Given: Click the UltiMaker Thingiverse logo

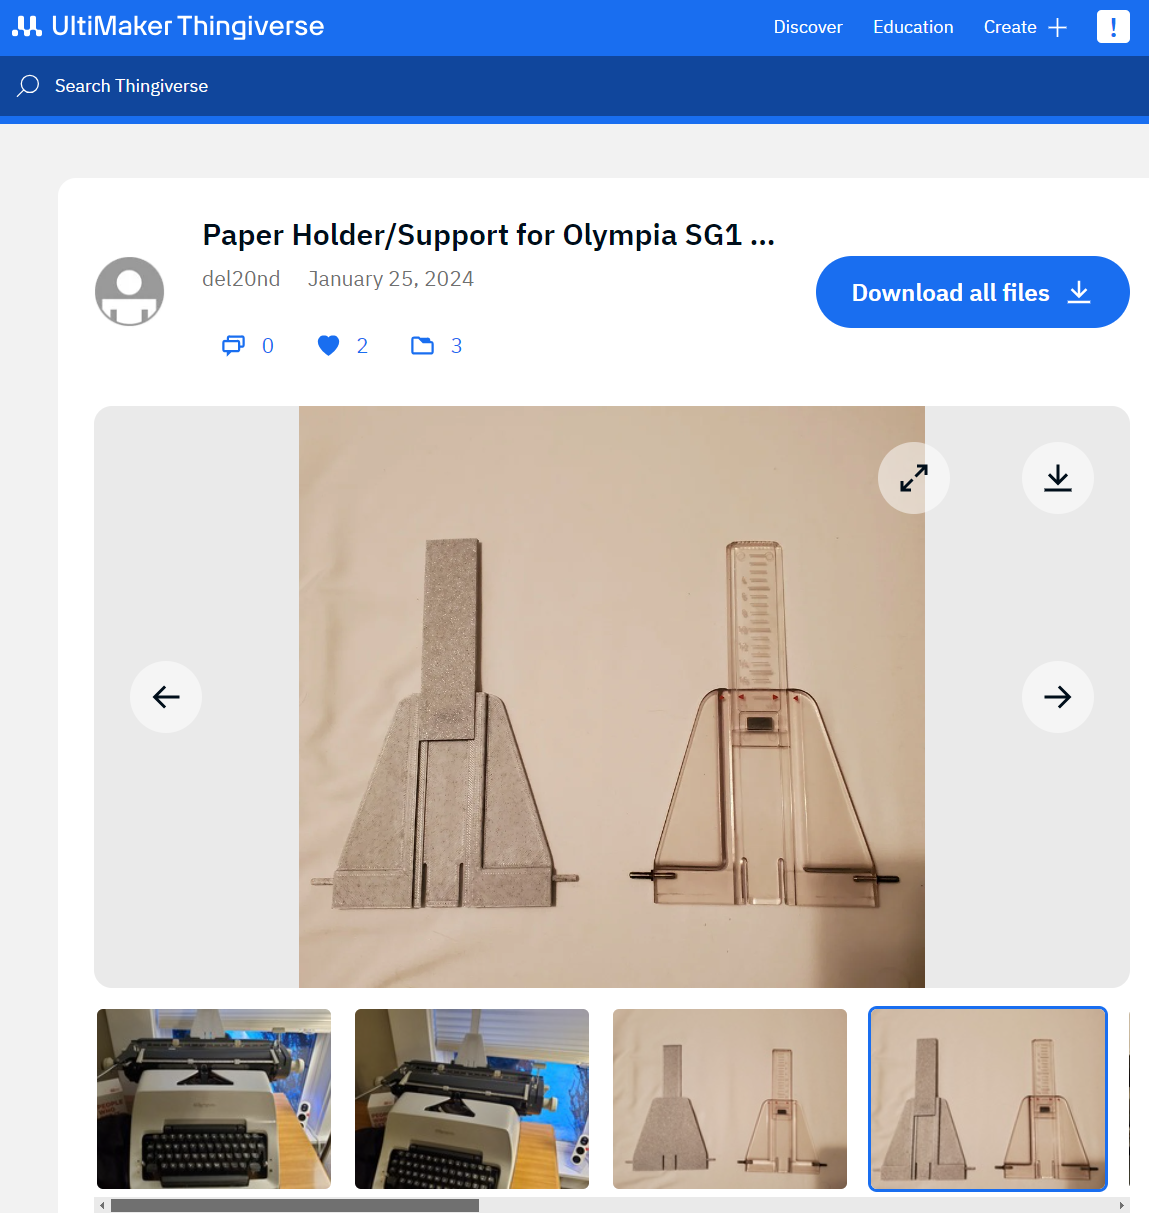Looking at the screenshot, I should (x=168, y=27).
